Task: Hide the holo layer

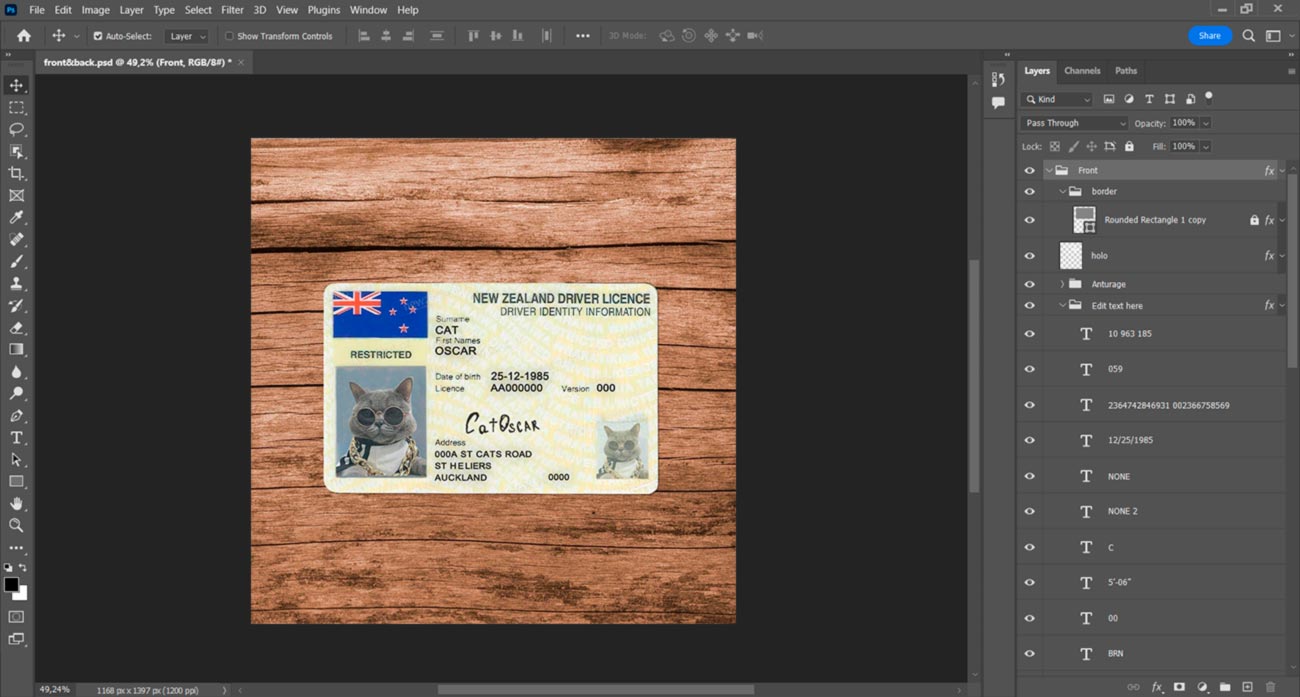Action: point(1029,256)
